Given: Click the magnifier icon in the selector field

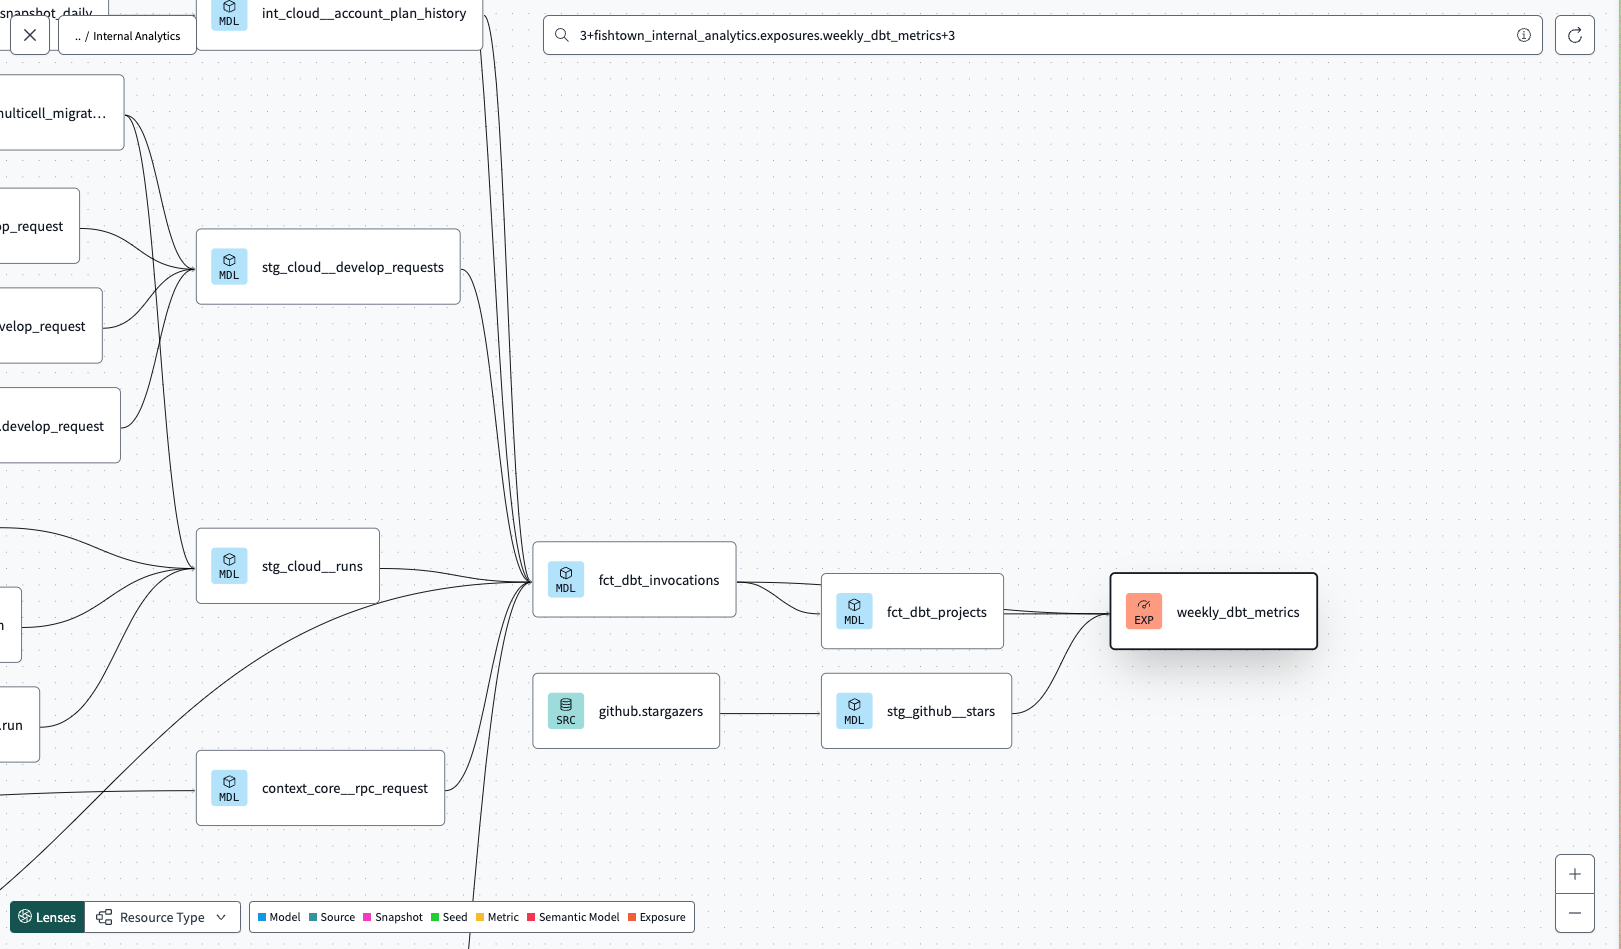Looking at the screenshot, I should pos(562,35).
